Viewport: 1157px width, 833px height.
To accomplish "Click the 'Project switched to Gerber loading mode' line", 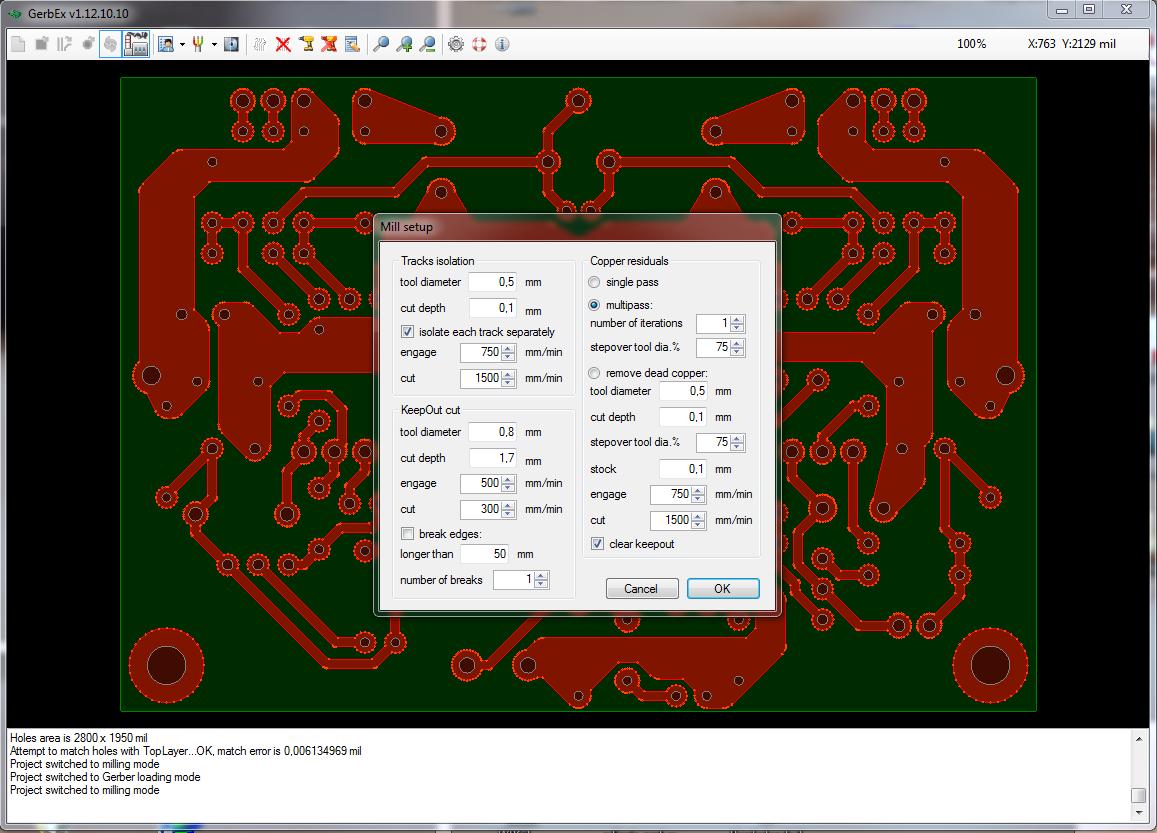I will point(106,777).
